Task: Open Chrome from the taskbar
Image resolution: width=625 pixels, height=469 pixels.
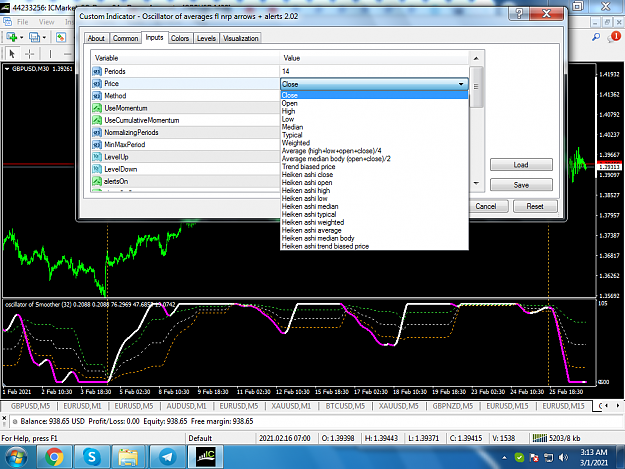Action: click(x=54, y=457)
